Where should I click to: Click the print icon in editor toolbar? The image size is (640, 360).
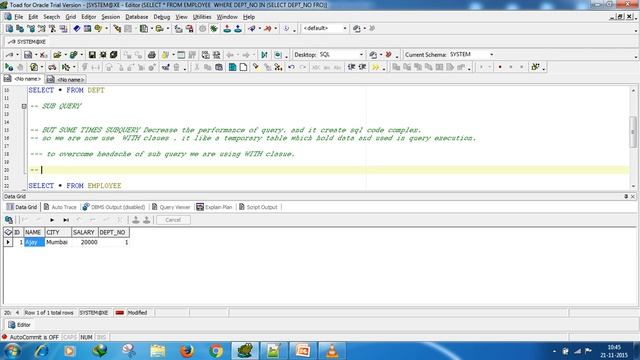(152, 55)
